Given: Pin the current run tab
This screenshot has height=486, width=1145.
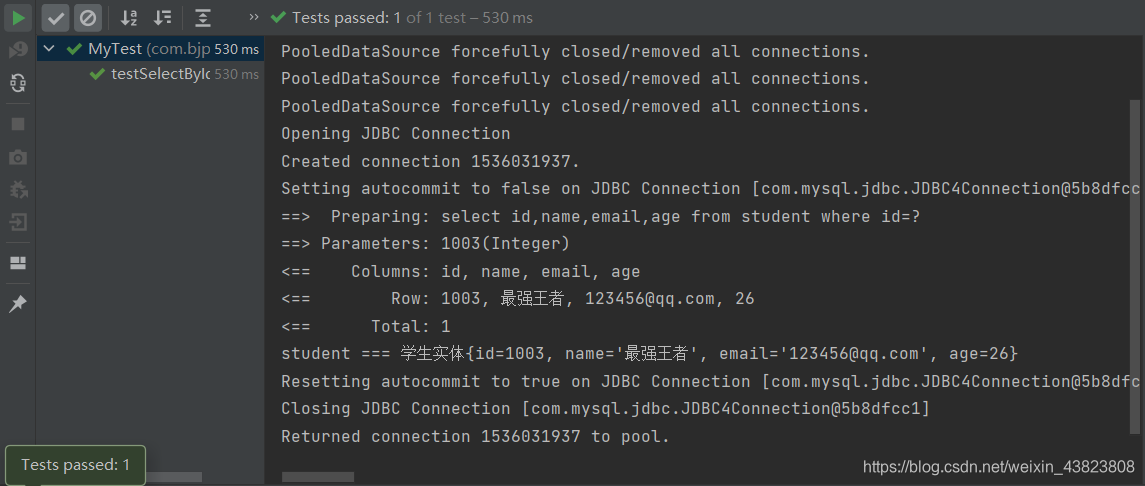Looking at the screenshot, I should [17, 304].
